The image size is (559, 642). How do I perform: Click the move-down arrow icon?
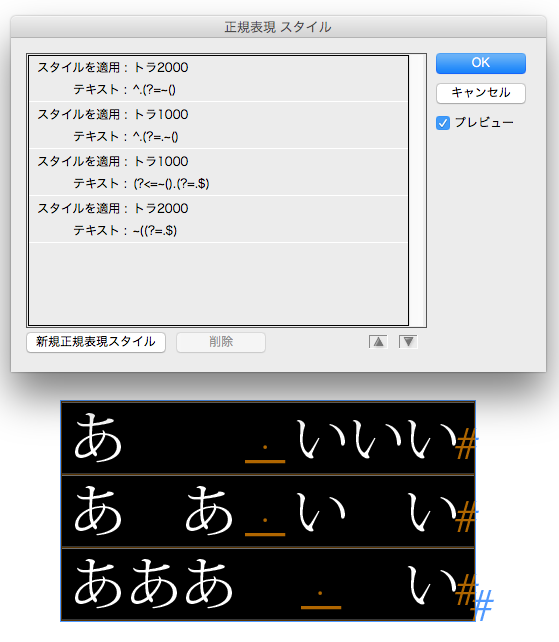coord(408,341)
